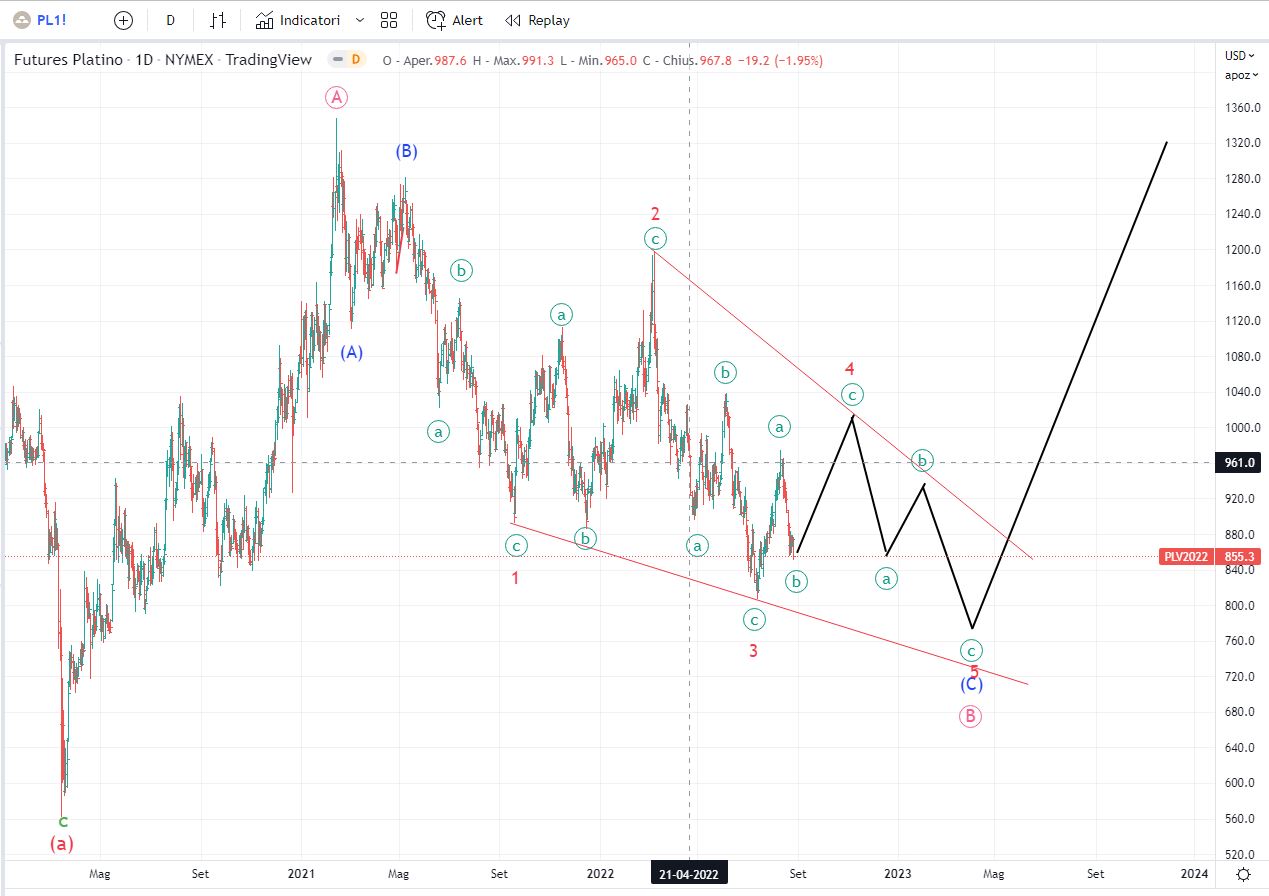Click the 520.0 price axis value

click(x=1240, y=855)
